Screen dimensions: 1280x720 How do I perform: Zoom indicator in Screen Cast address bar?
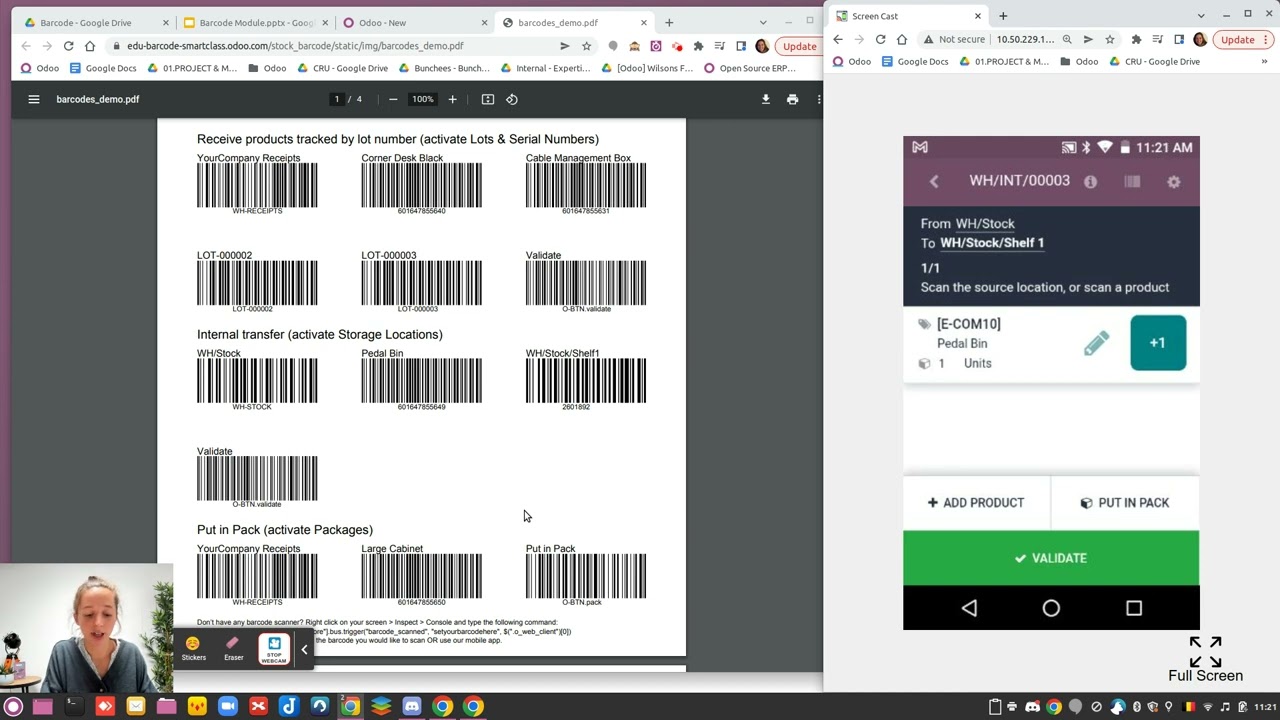[x=1067, y=40]
